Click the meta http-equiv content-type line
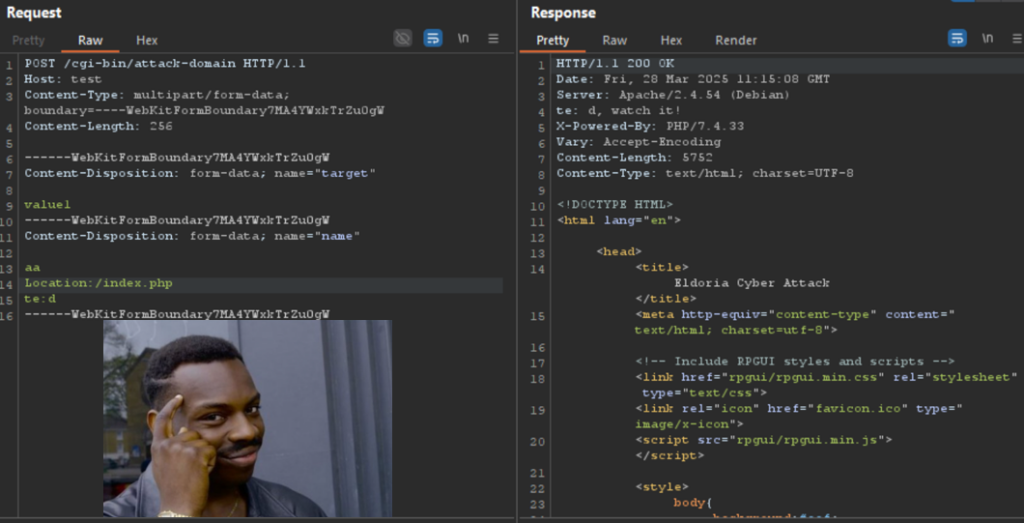 click(x=795, y=323)
